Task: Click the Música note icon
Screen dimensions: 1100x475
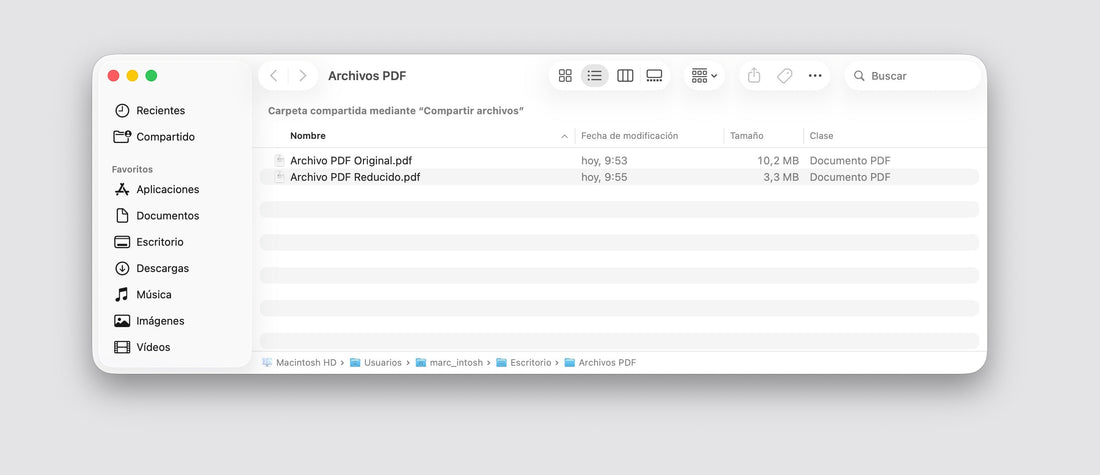Action: tap(122, 295)
